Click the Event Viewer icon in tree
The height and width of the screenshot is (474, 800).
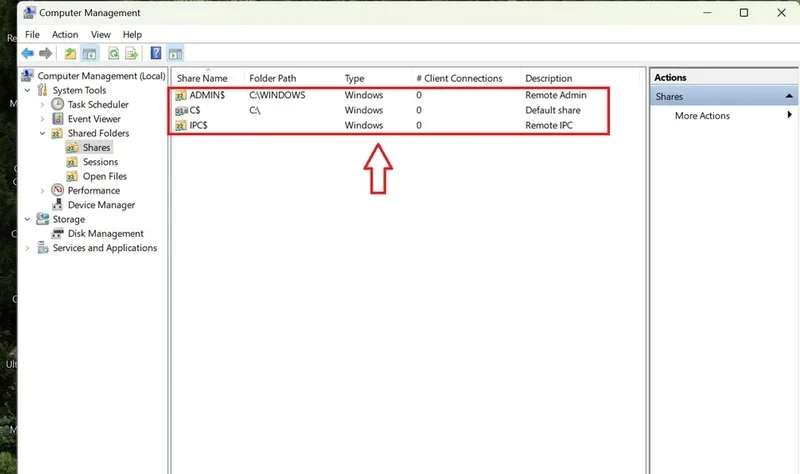point(58,119)
